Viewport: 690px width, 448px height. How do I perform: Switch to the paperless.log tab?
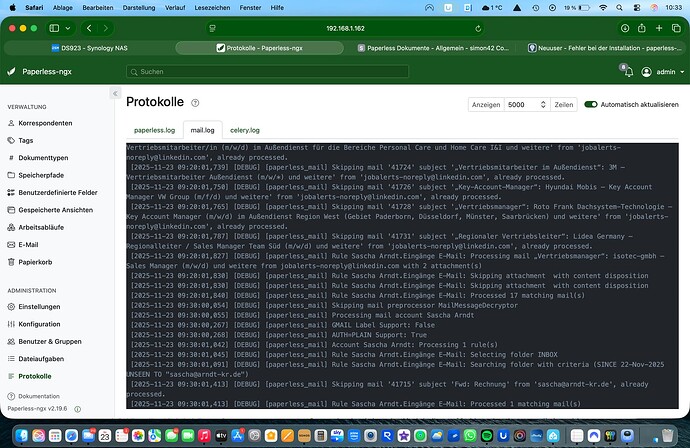(154, 130)
